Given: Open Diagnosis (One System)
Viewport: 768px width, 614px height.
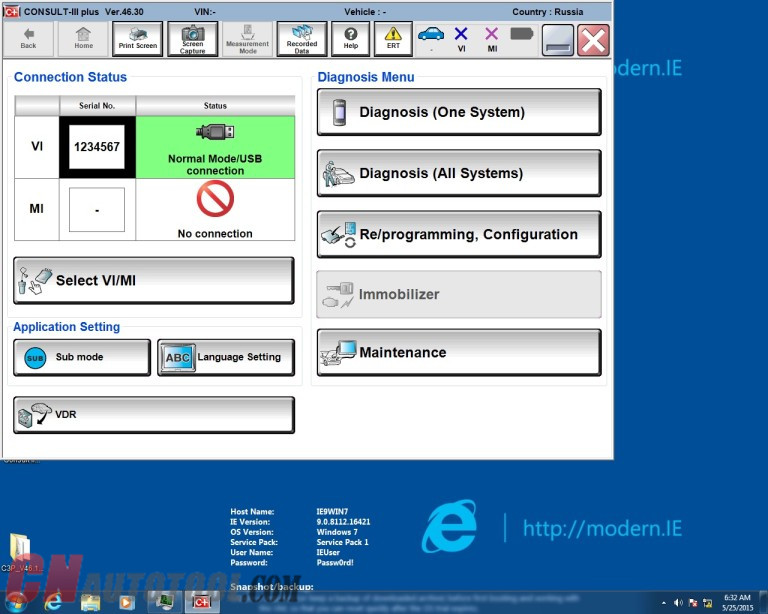Looking at the screenshot, I should point(459,112).
